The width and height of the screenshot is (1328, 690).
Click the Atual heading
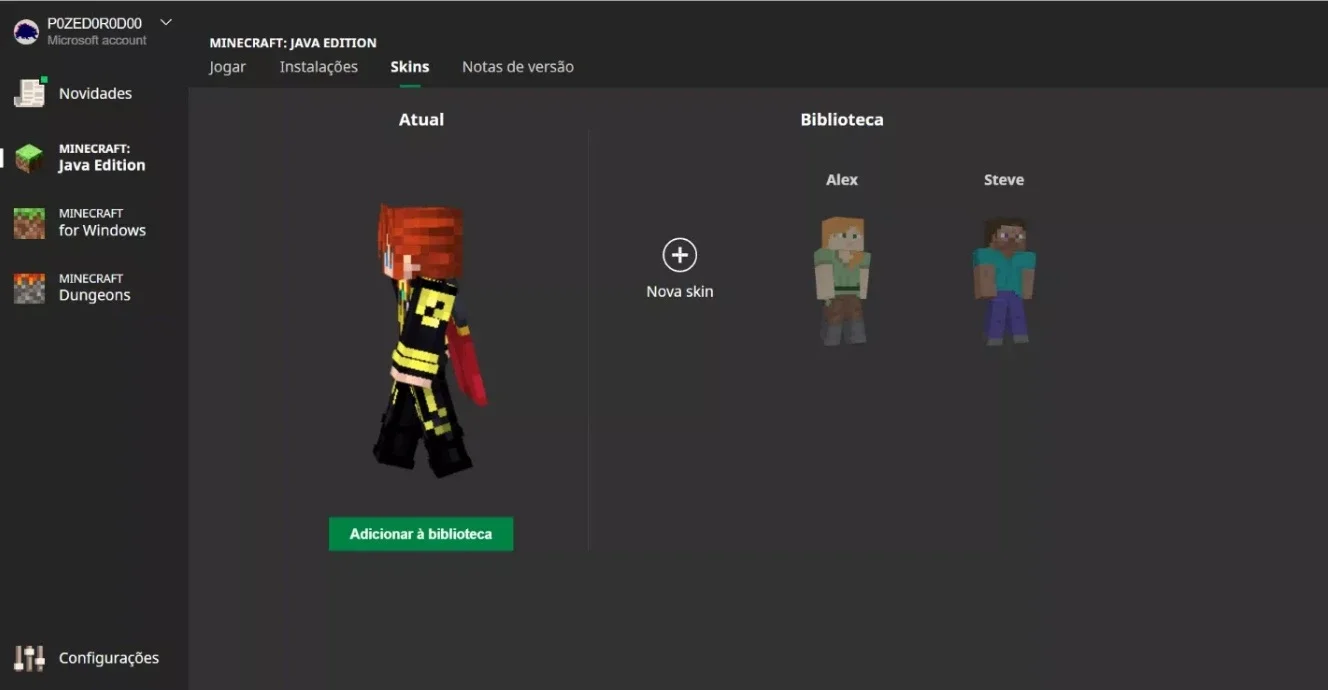point(421,119)
